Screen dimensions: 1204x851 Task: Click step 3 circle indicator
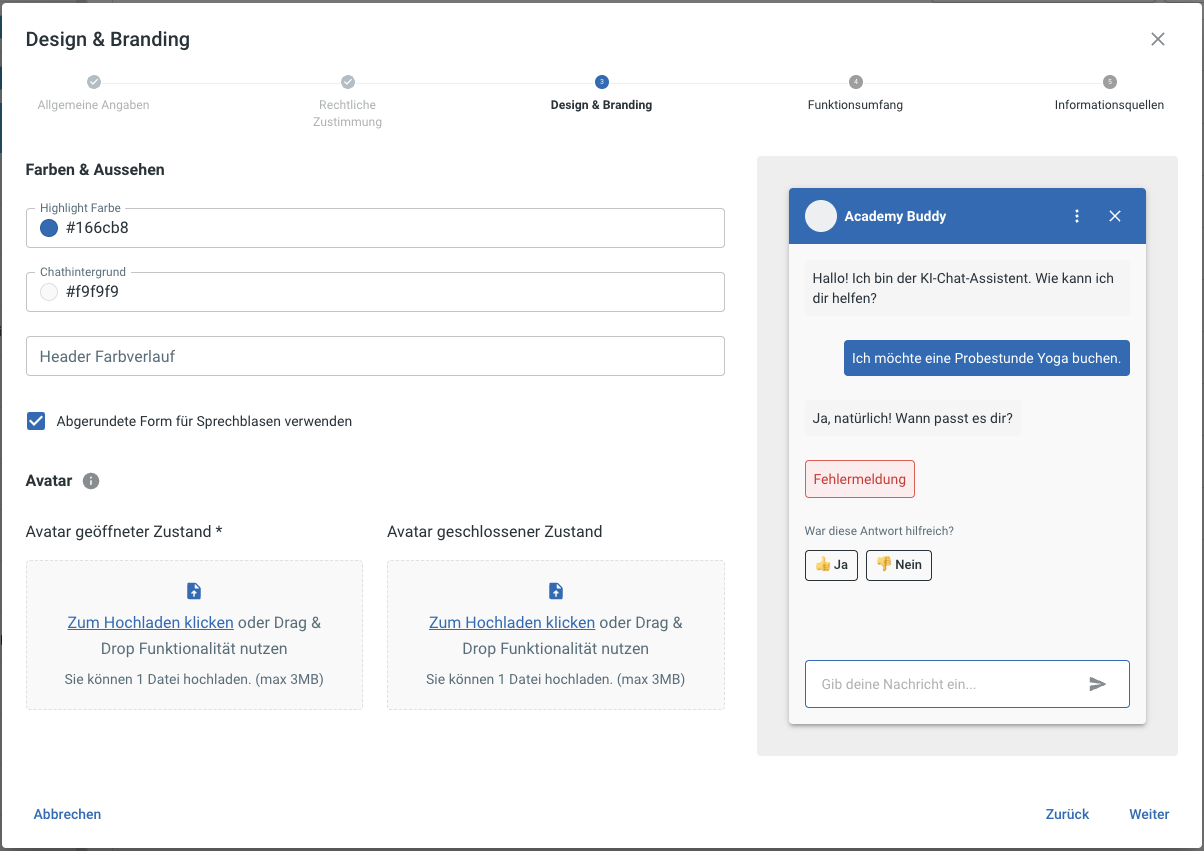601,82
